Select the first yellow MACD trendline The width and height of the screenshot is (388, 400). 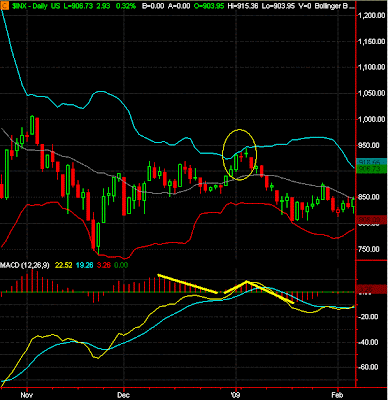point(188,284)
